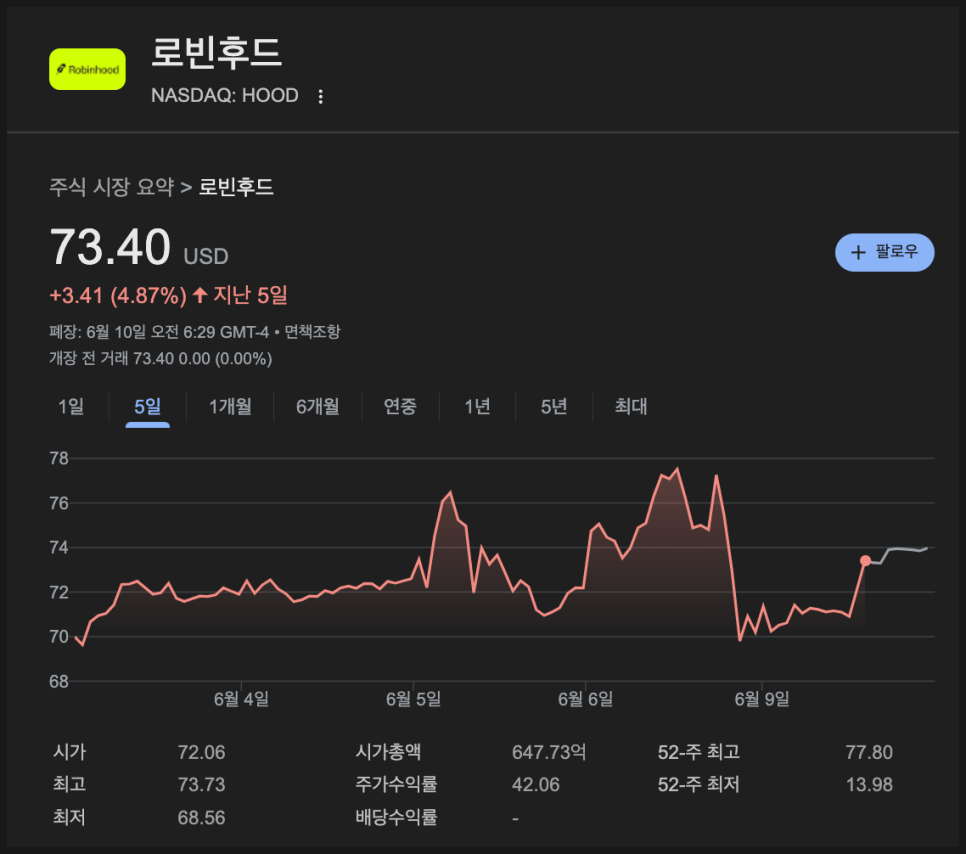
Task: Show the 최대 max chart range
Action: [631, 407]
